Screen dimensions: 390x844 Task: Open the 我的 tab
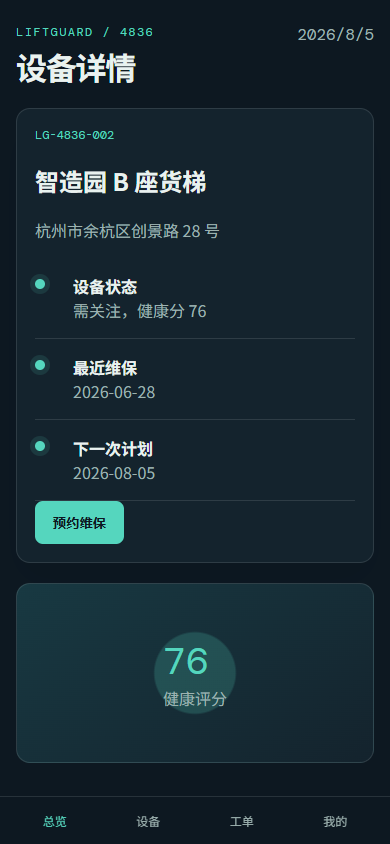tap(335, 822)
